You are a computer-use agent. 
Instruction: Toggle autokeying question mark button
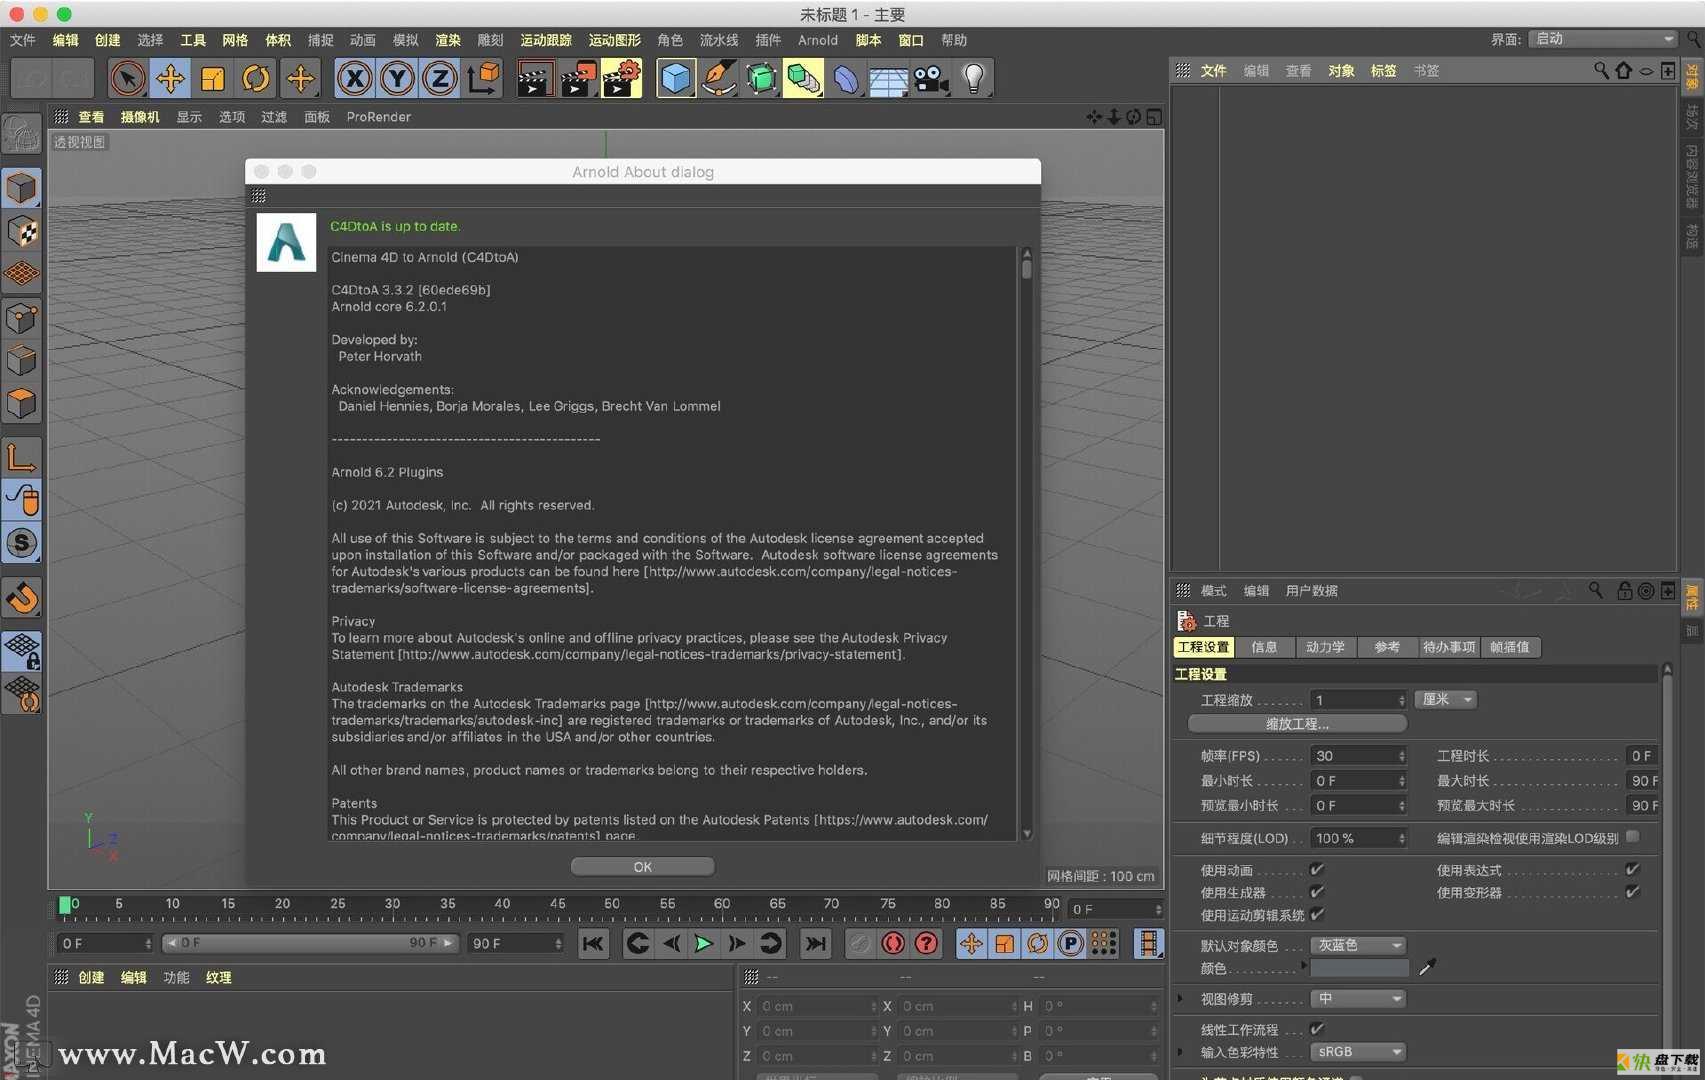(927, 943)
